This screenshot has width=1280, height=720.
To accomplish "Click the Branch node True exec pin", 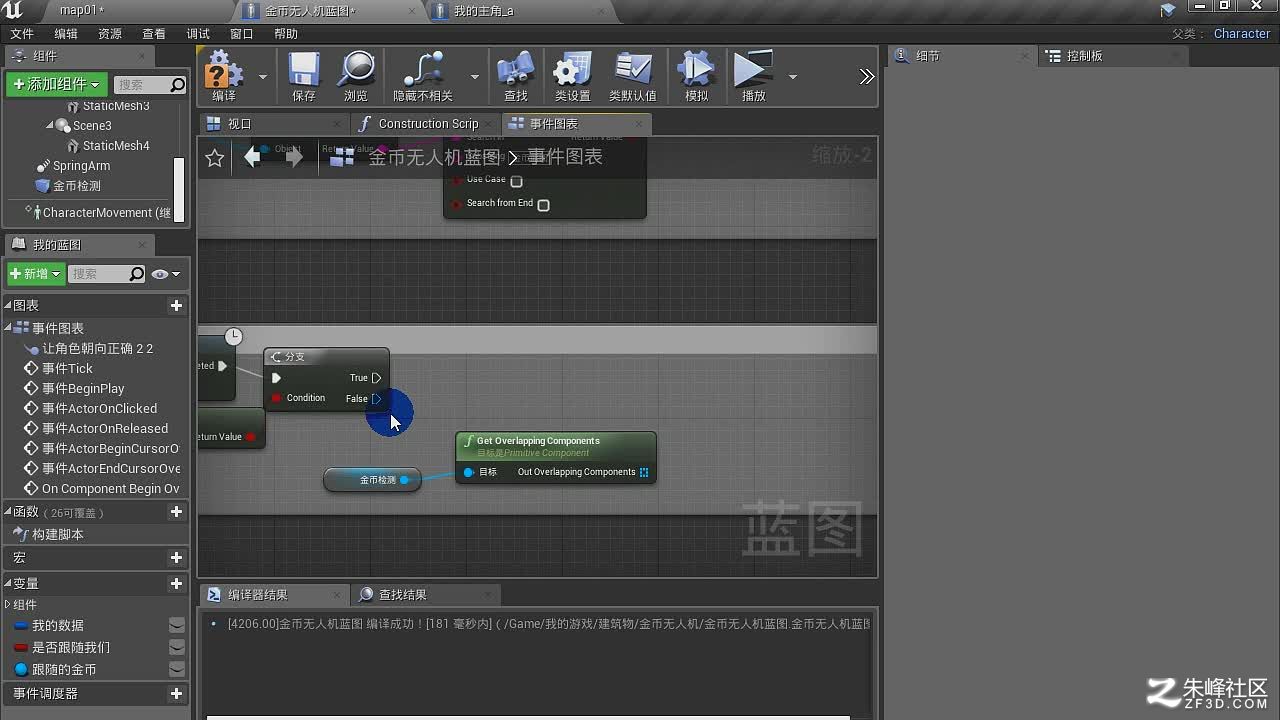I will (x=376, y=378).
